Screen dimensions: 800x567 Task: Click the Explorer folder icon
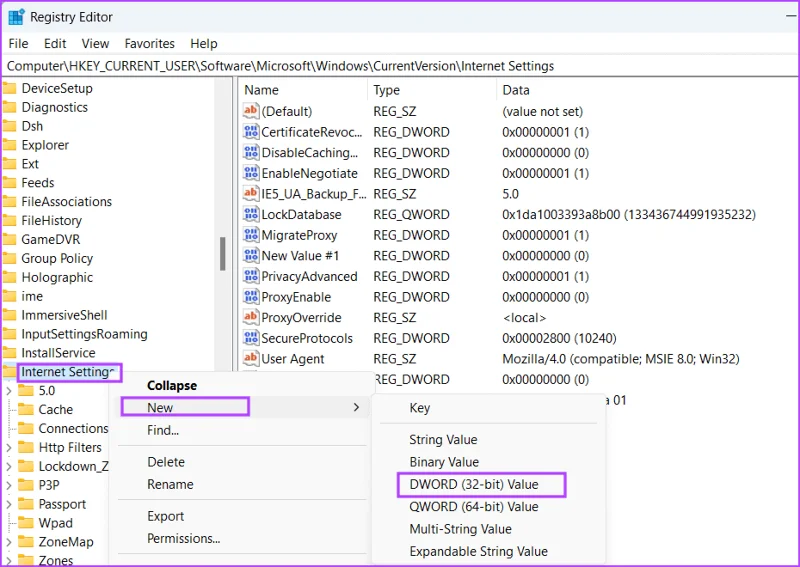click(9, 145)
